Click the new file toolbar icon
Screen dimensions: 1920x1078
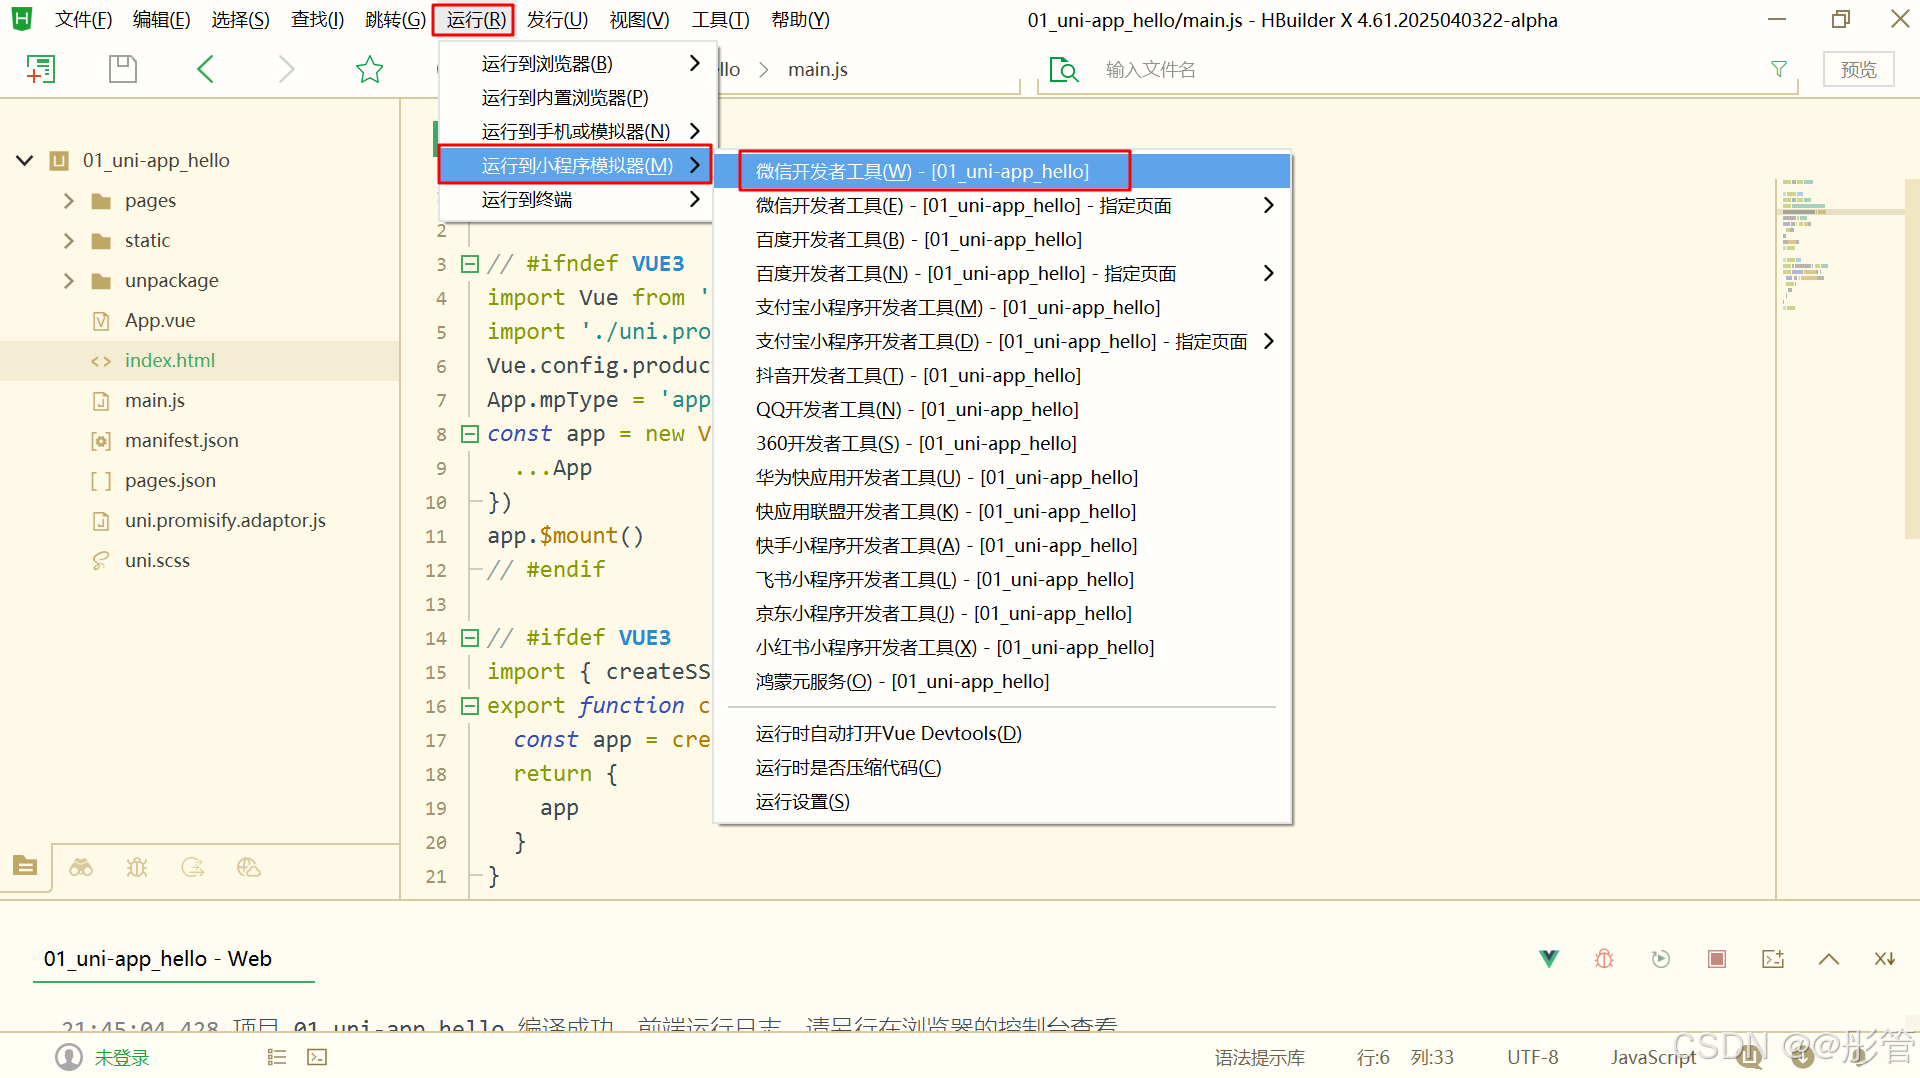[x=40, y=69]
